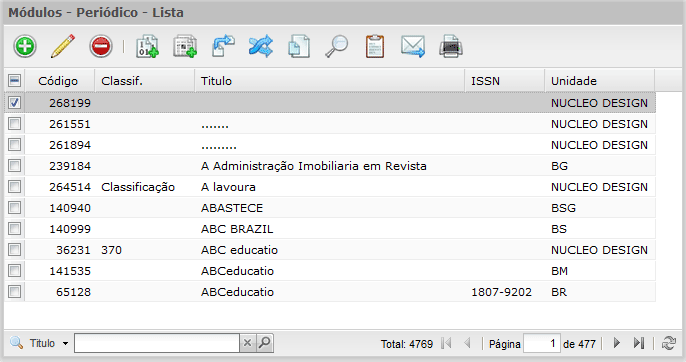Screen dimensions: 686x362
Task: Select the A lavoura title cell
Action: (228, 187)
